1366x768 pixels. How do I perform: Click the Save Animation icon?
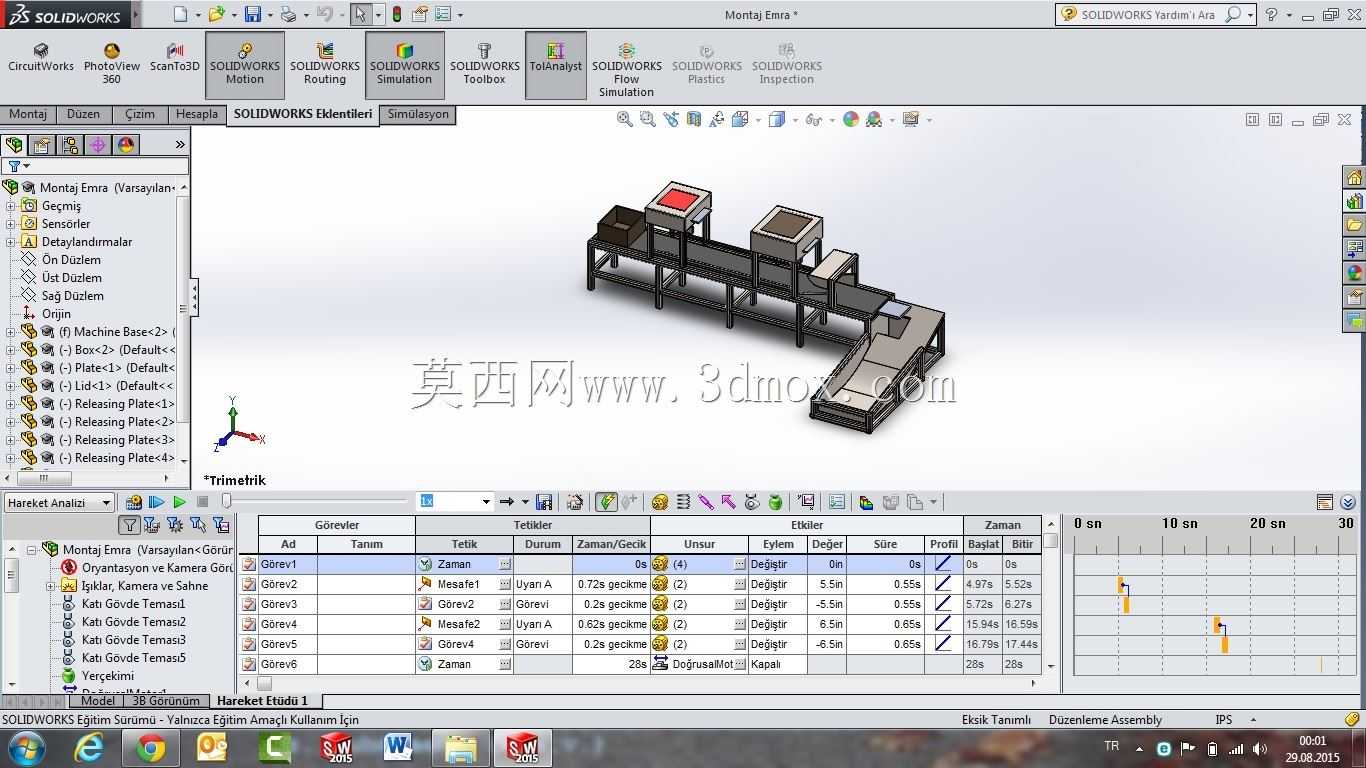544,502
